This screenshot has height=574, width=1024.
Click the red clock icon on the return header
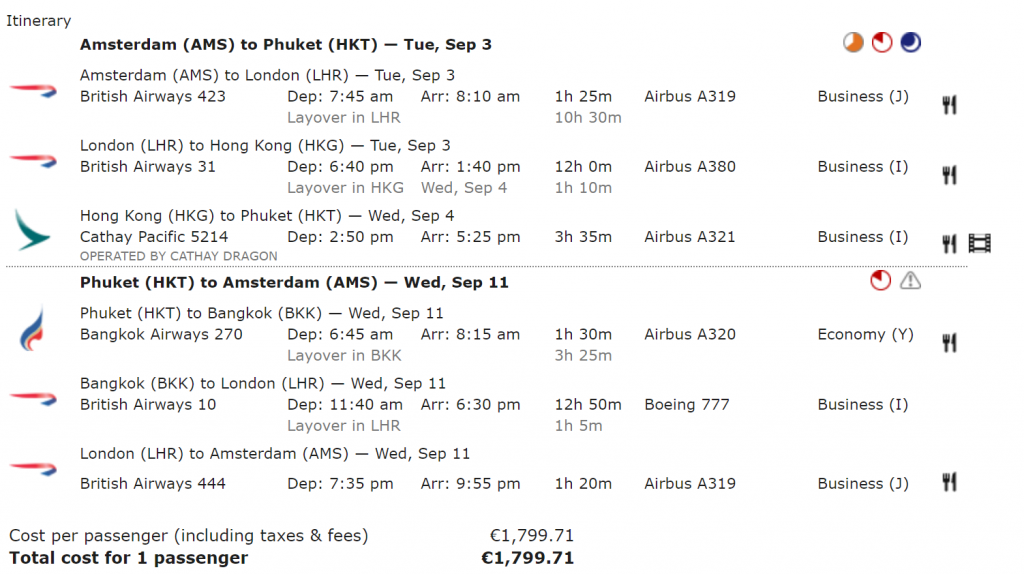[880, 281]
